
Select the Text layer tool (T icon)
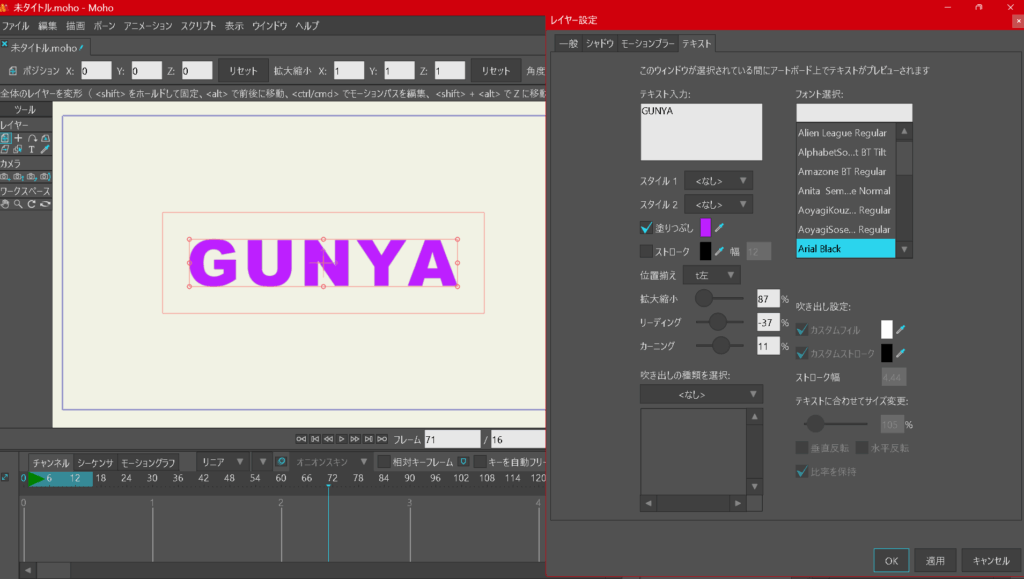click(x=31, y=149)
